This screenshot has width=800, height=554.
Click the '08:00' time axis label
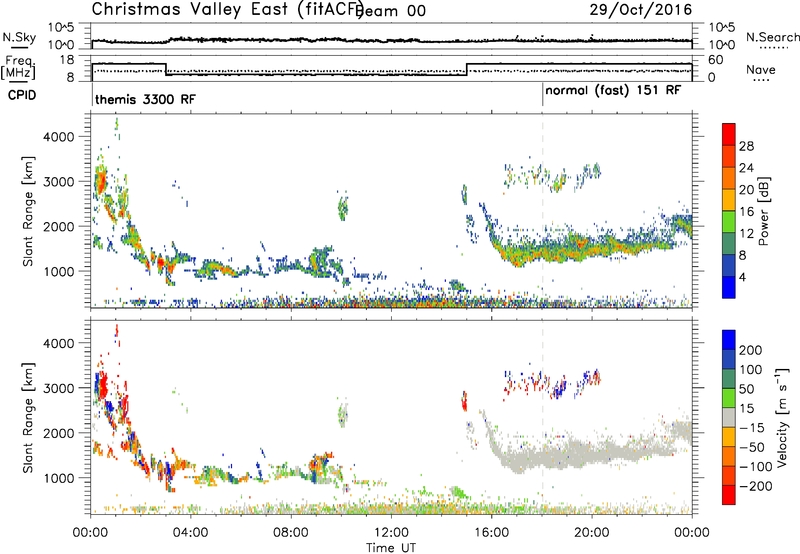(x=291, y=533)
